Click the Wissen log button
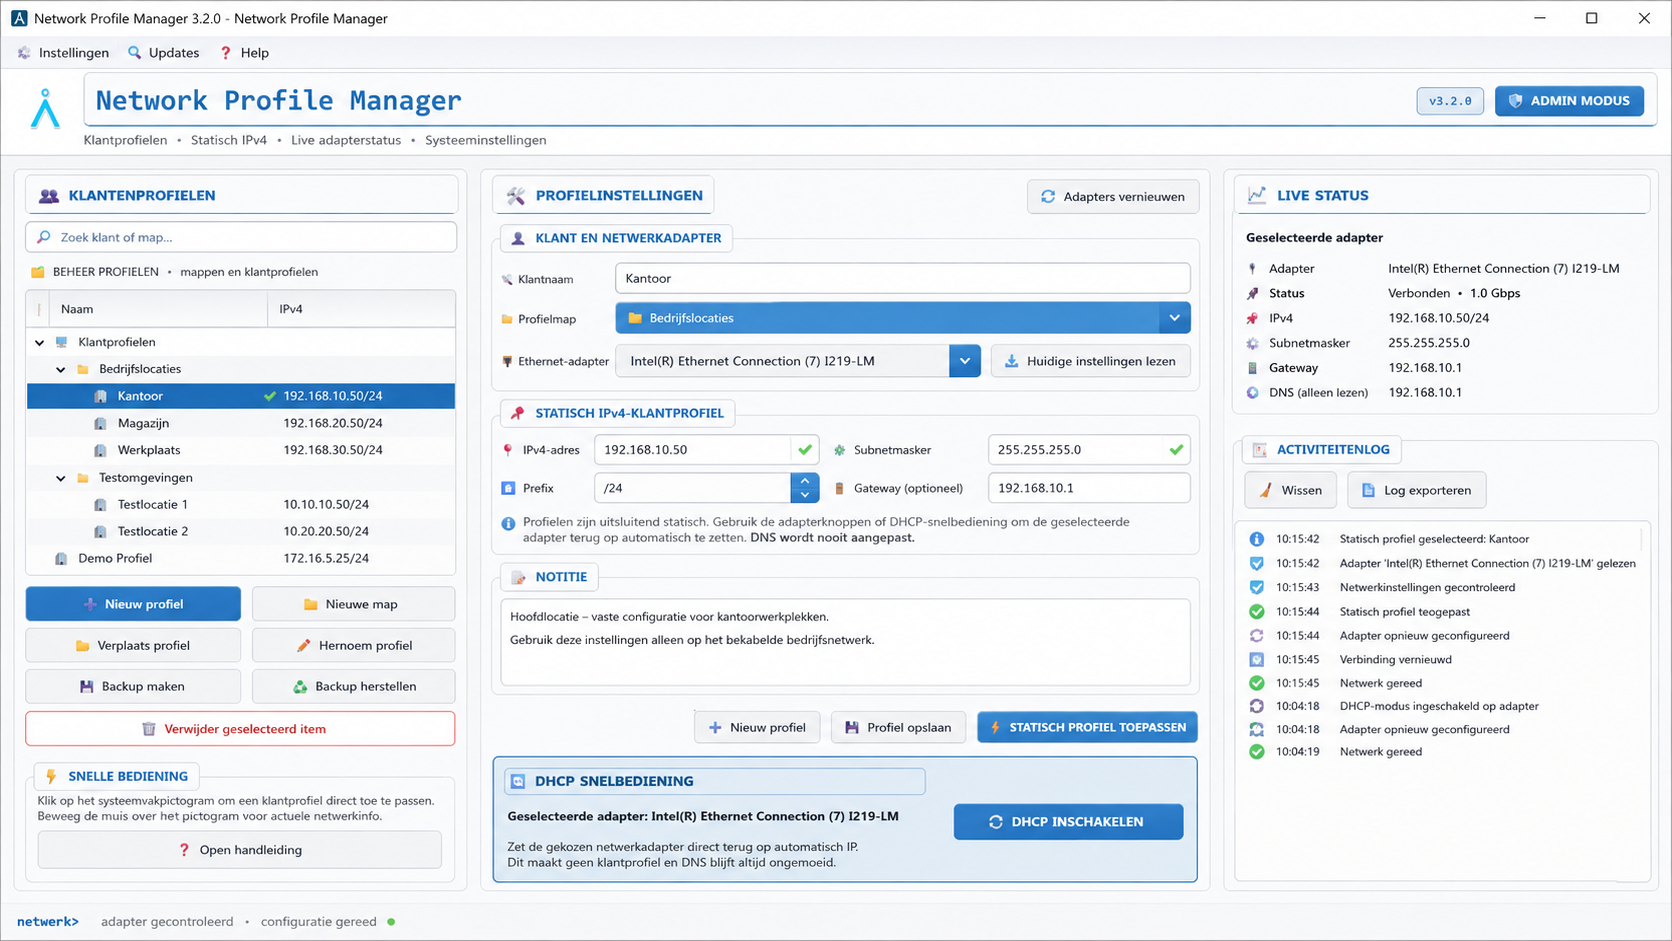 pos(1290,490)
